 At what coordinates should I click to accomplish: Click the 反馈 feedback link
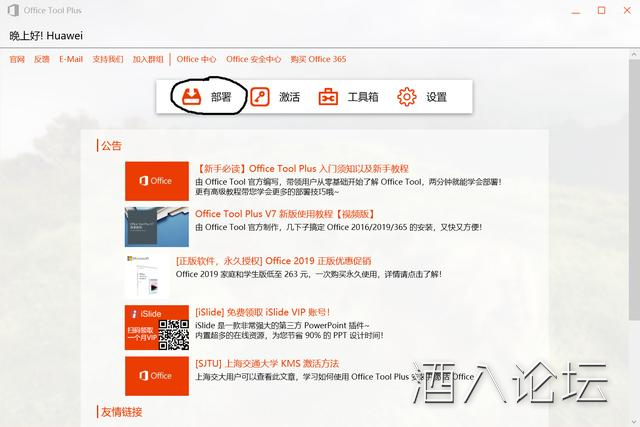pos(42,59)
